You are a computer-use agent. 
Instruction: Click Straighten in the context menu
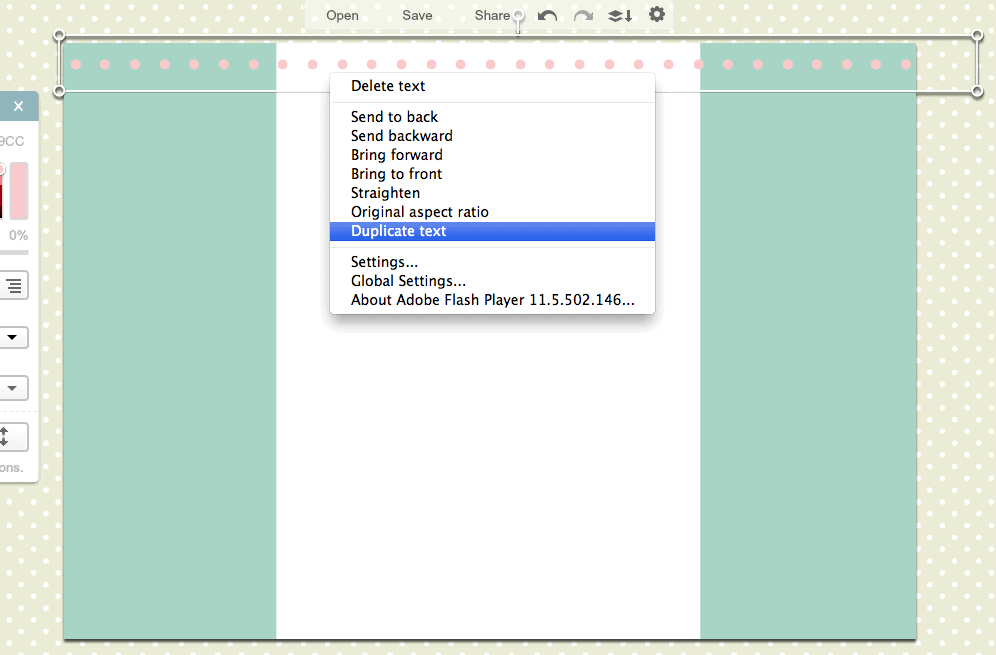[x=385, y=193]
